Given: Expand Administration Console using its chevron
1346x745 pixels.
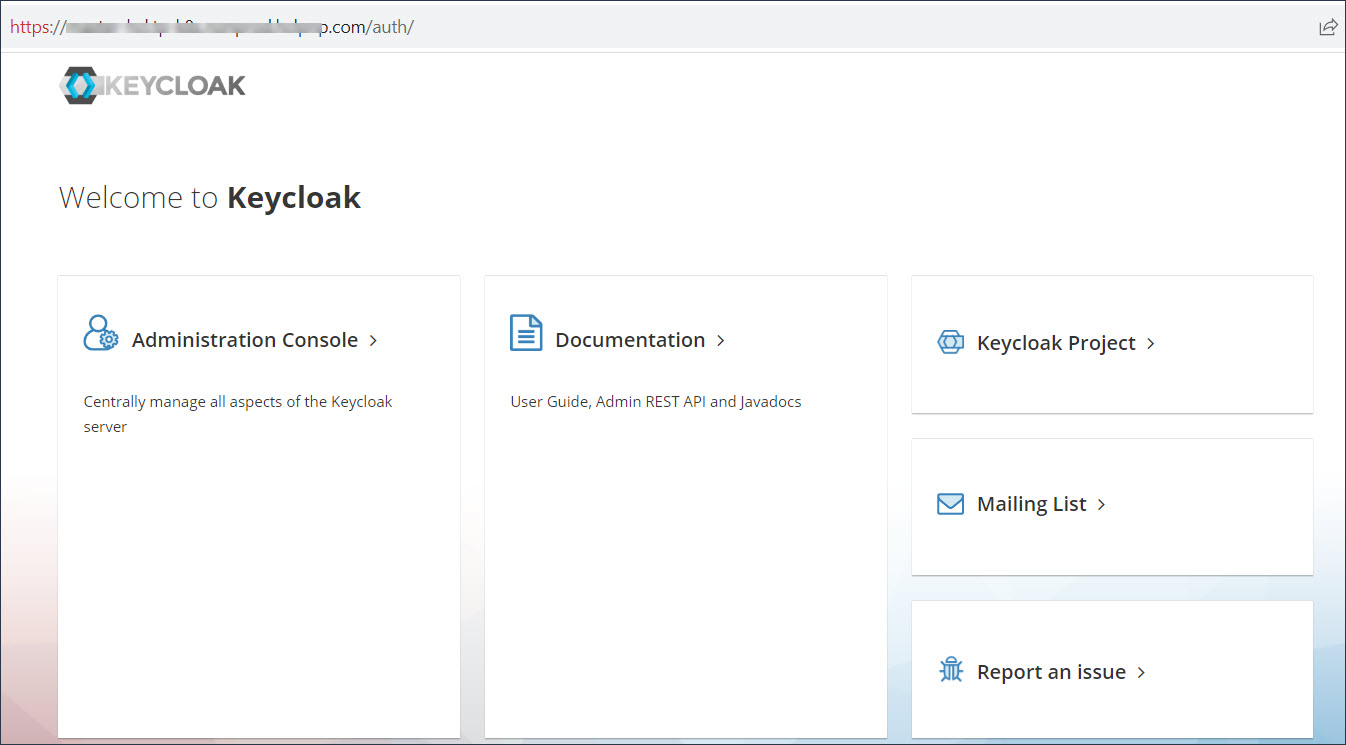Looking at the screenshot, I should [x=373, y=340].
